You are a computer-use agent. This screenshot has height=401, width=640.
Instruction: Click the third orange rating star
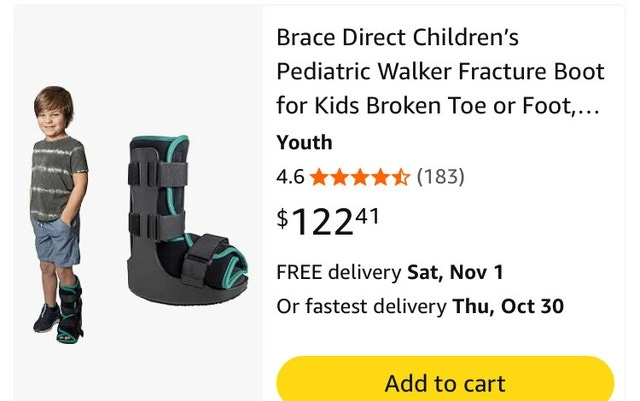click(360, 178)
